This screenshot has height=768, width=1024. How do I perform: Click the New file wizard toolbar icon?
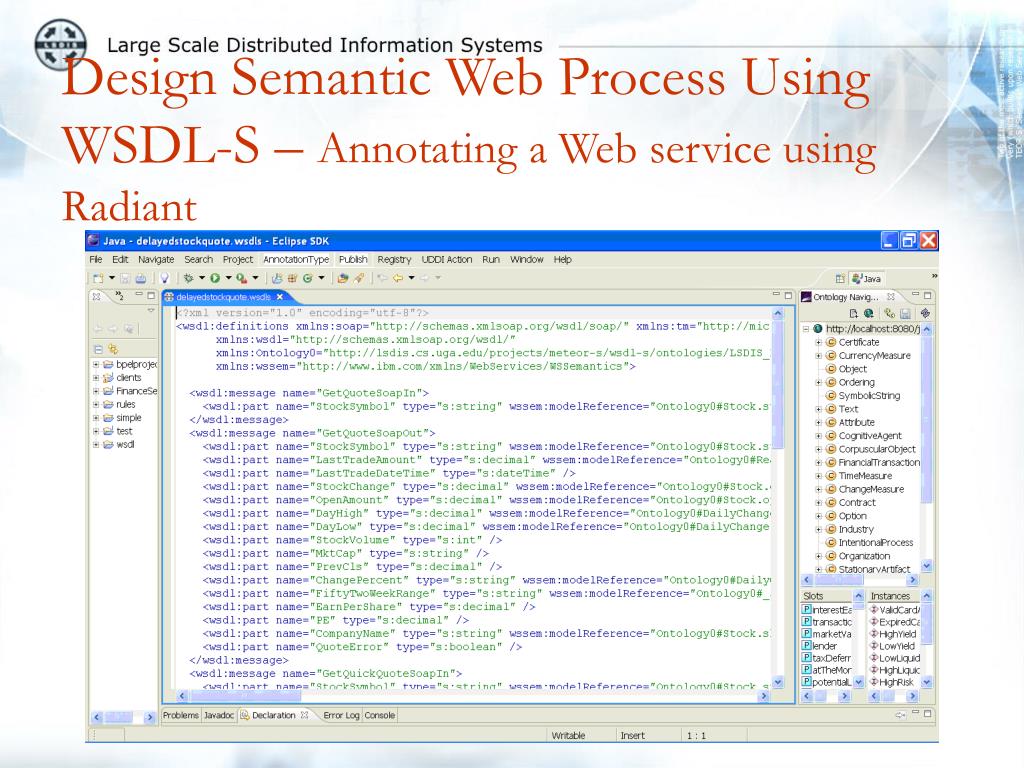pyautogui.click(x=99, y=278)
